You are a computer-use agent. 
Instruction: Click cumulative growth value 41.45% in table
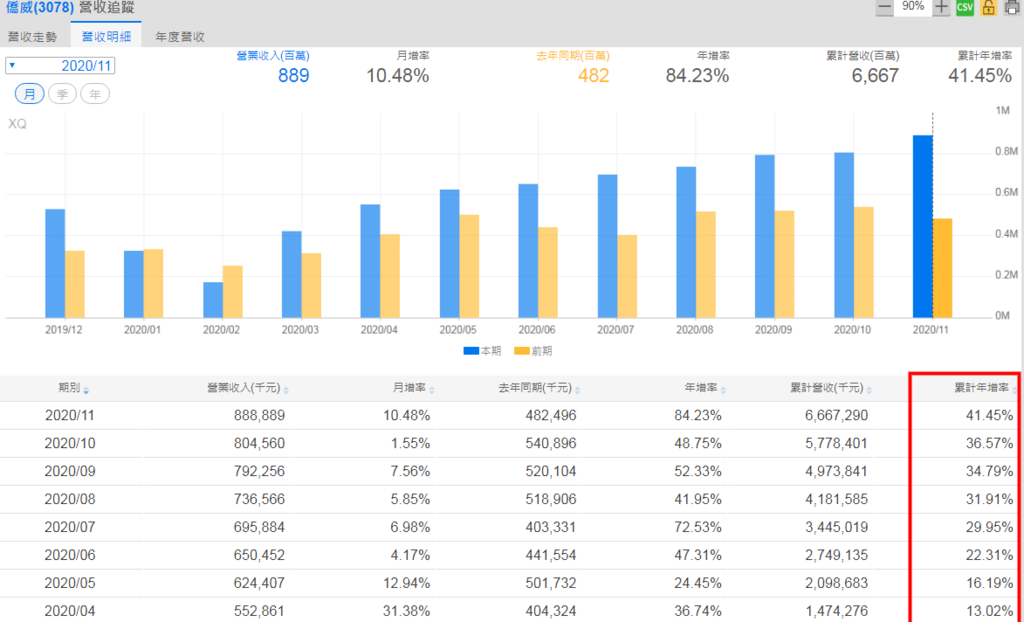[989, 416]
